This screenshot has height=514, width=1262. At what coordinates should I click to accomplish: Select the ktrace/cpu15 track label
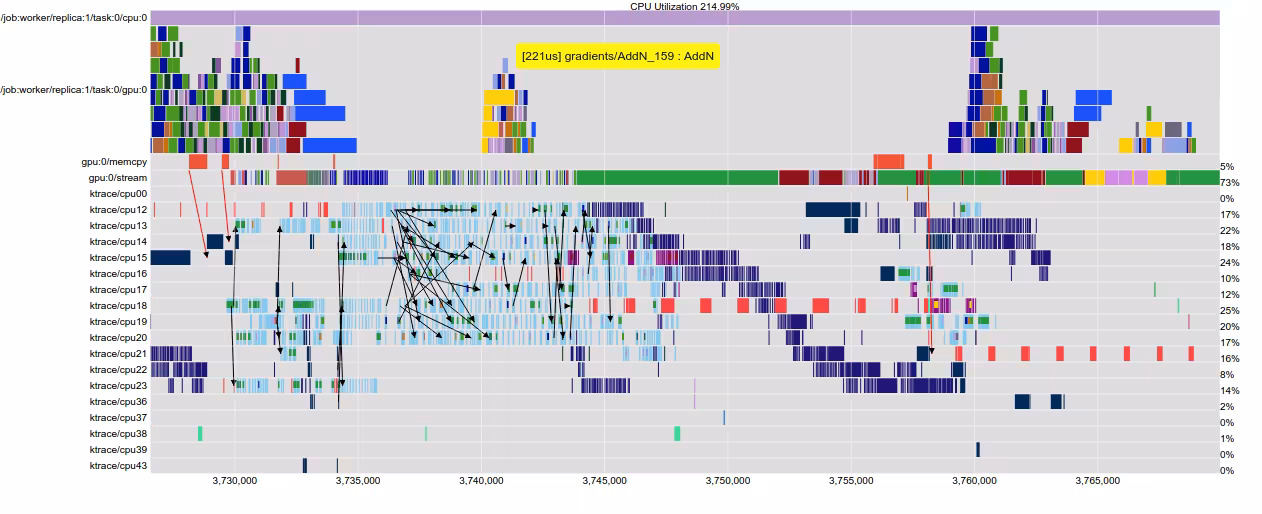tap(118, 258)
